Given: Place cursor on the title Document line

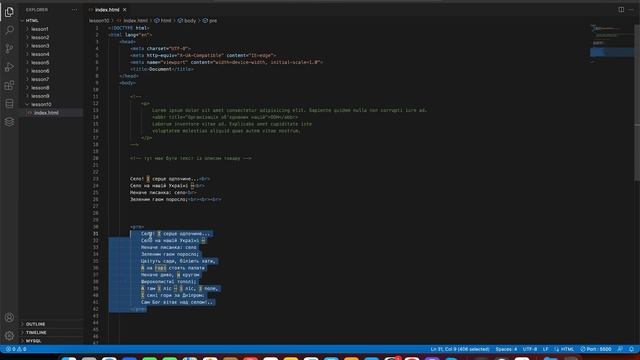Looking at the screenshot, I should (162, 69).
